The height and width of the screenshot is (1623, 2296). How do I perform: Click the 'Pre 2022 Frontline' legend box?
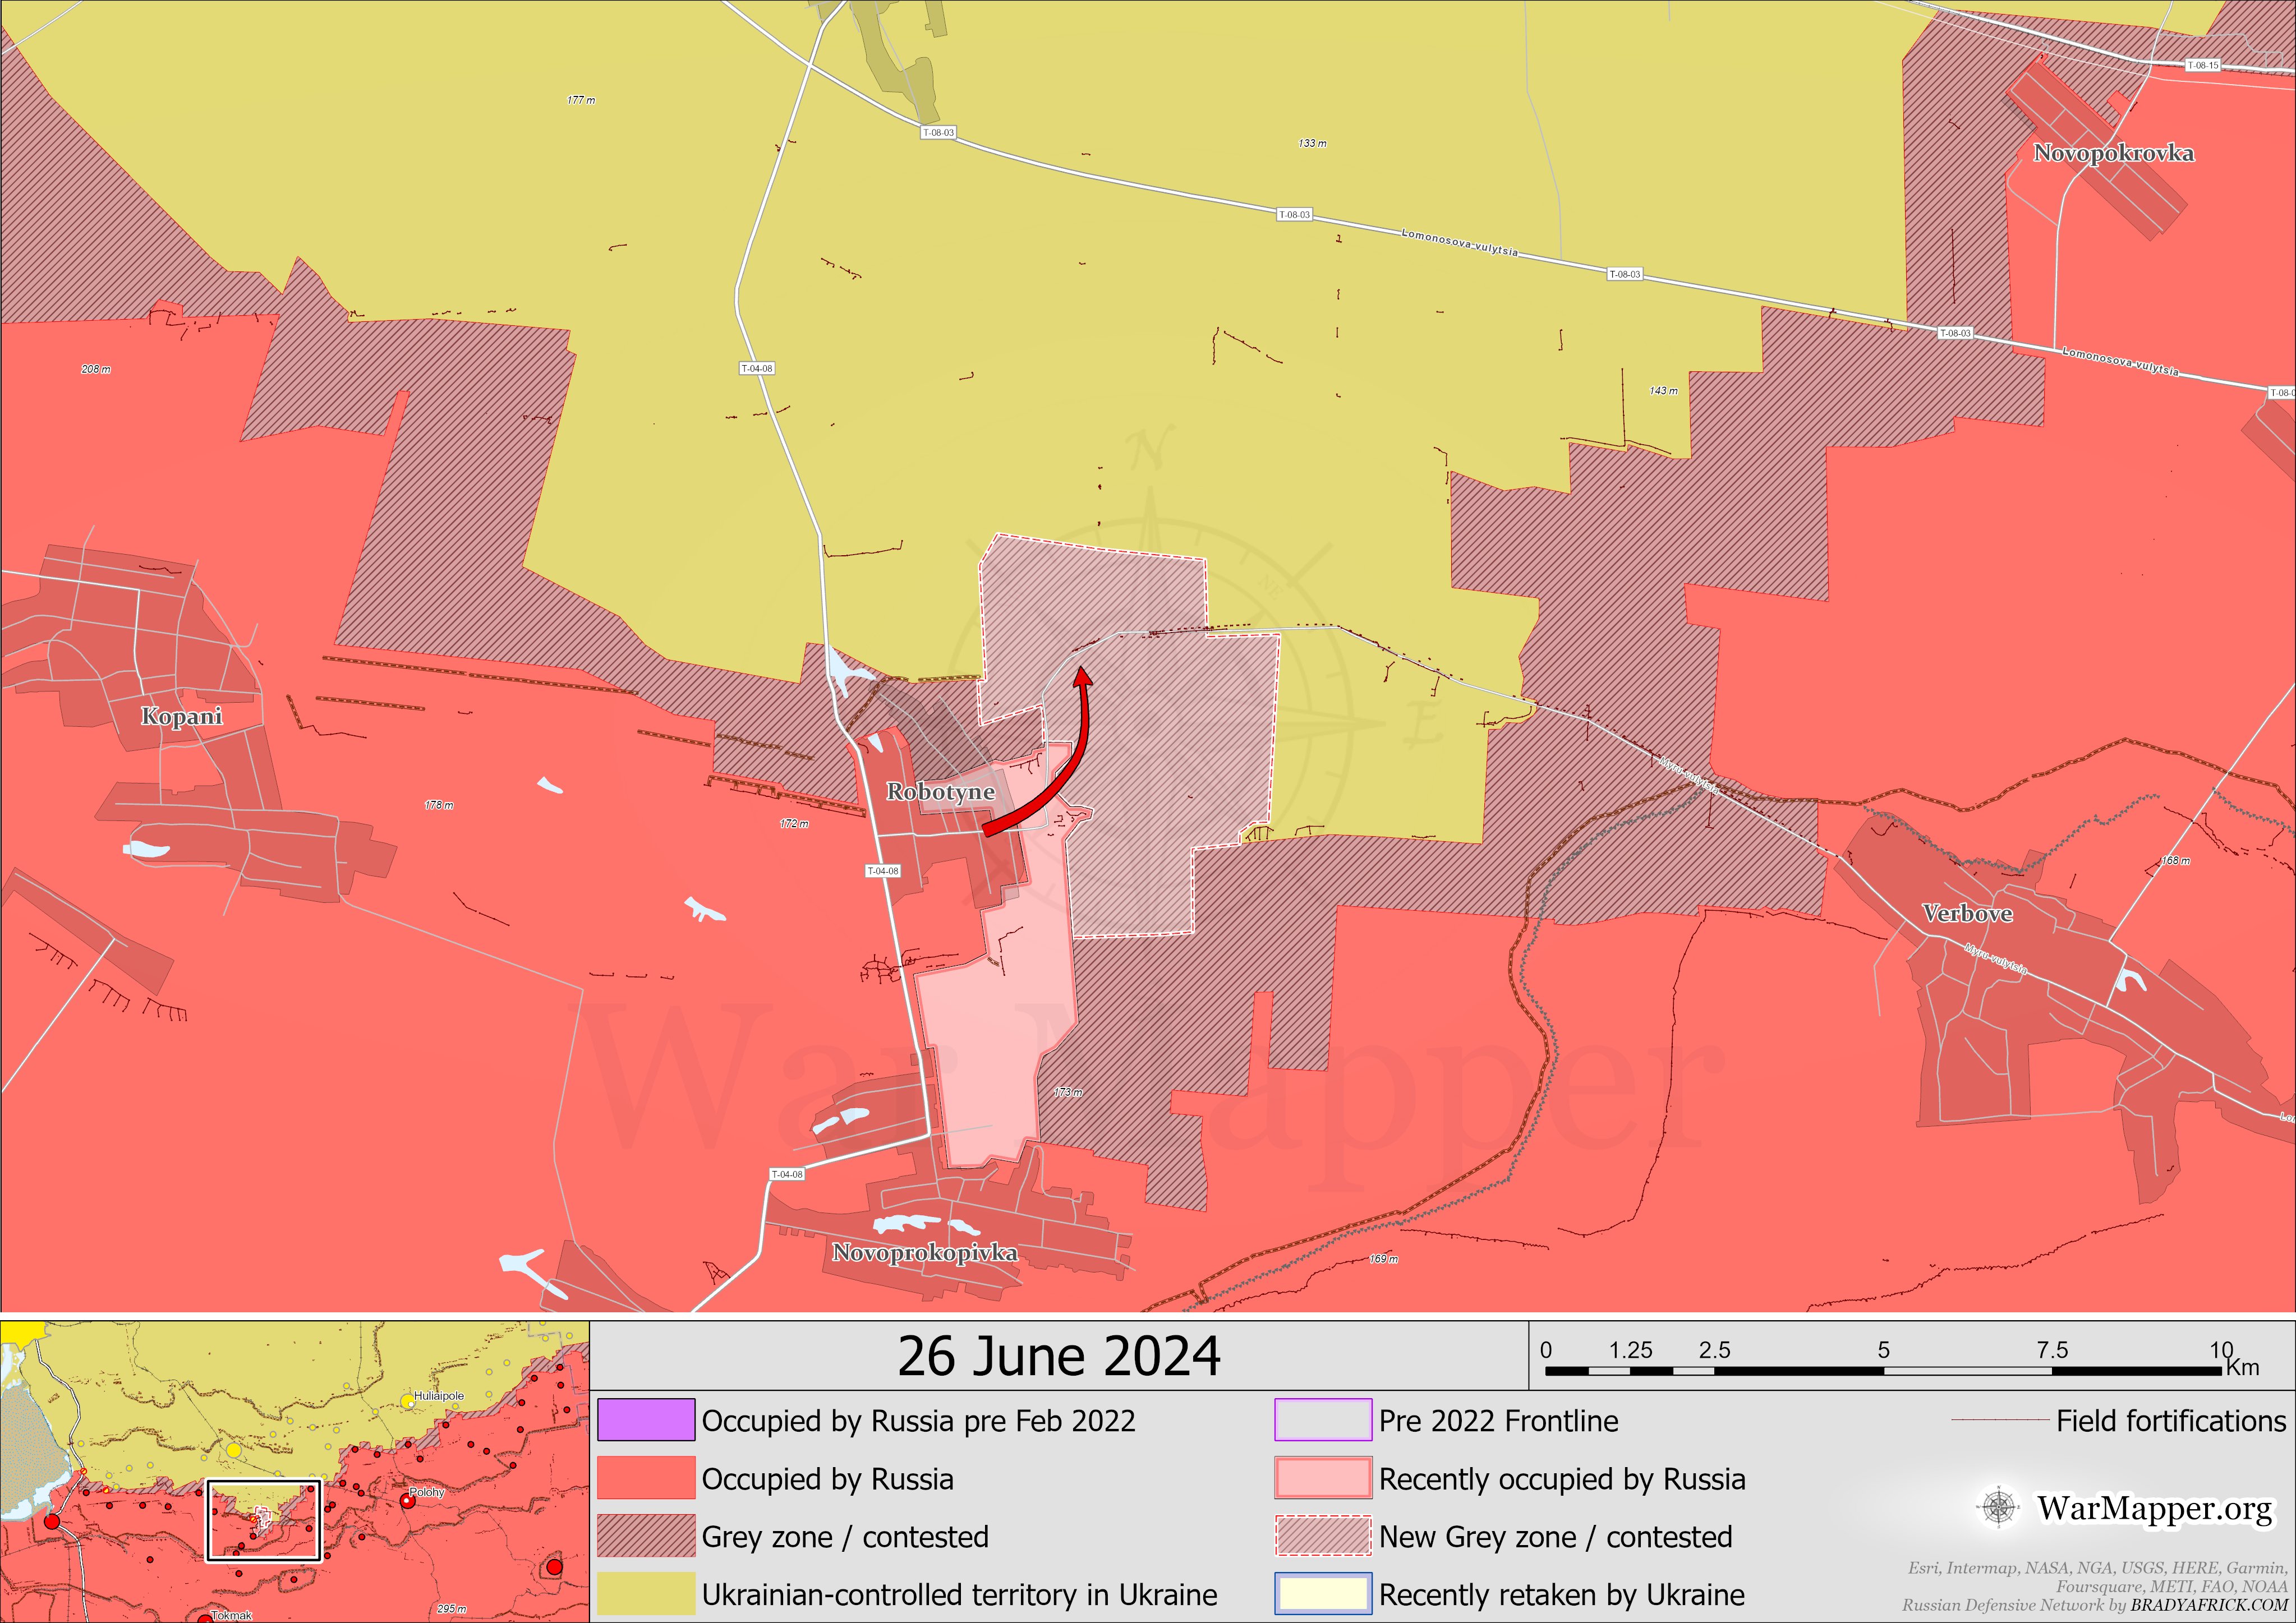1323,1420
